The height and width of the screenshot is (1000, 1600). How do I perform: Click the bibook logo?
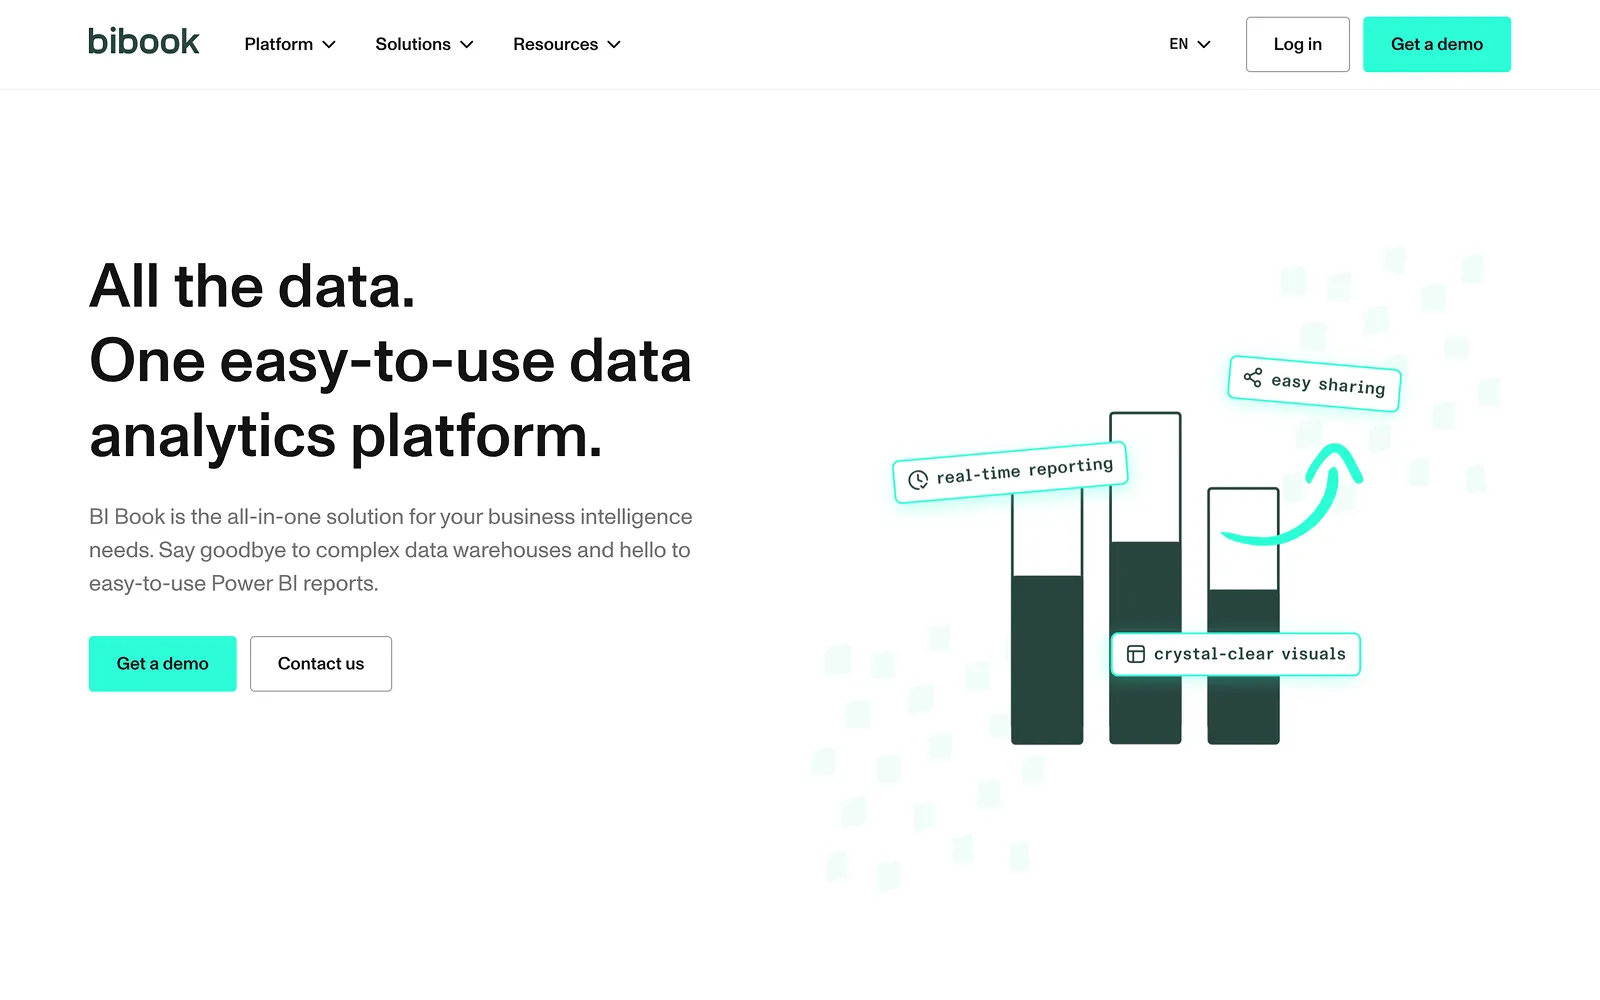coord(143,42)
